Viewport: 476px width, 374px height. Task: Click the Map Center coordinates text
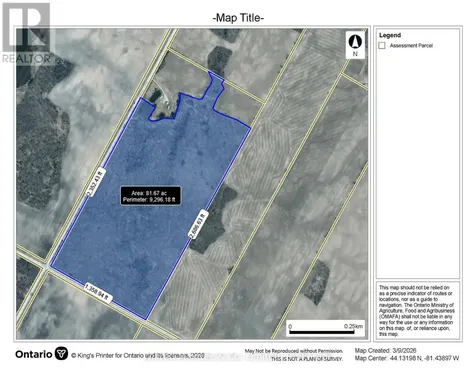click(407, 358)
